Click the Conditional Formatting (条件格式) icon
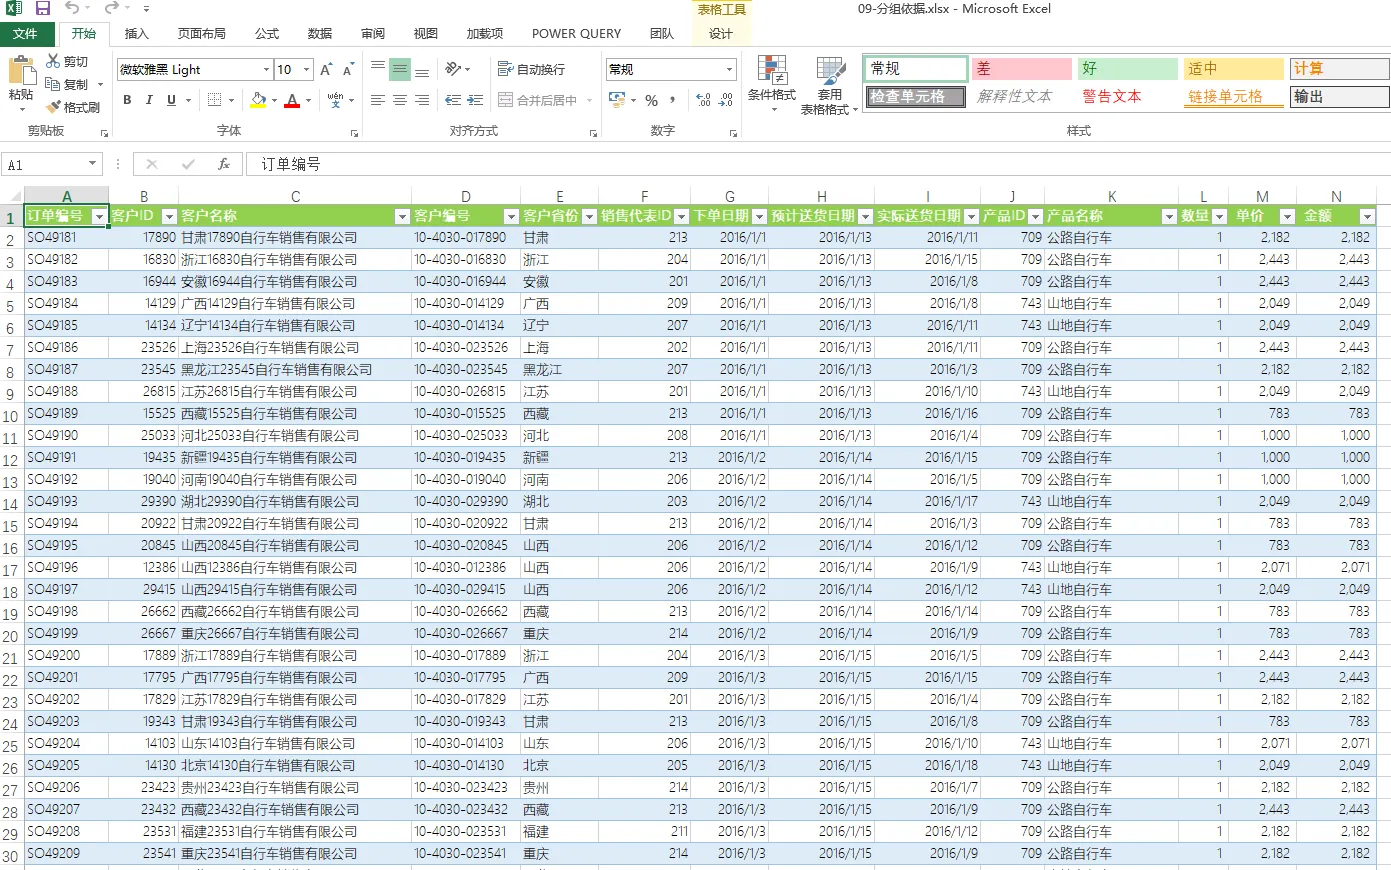 click(772, 70)
